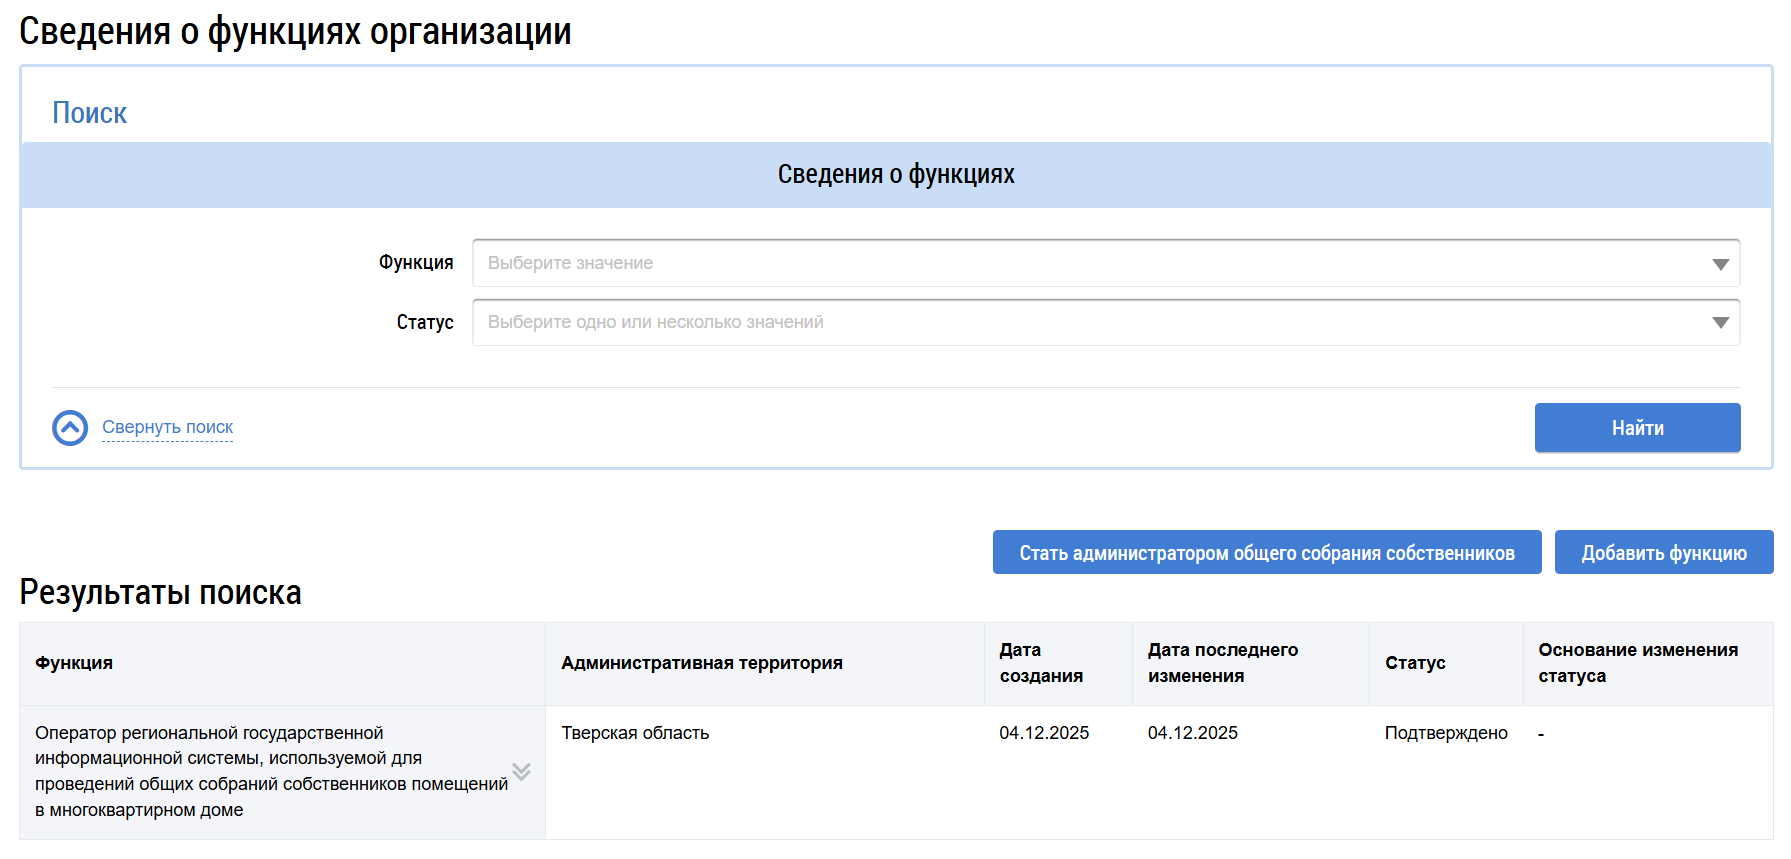Click the Дата создания column header
Viewport: 1791px width, 859px height.
tap(1040, 663)
